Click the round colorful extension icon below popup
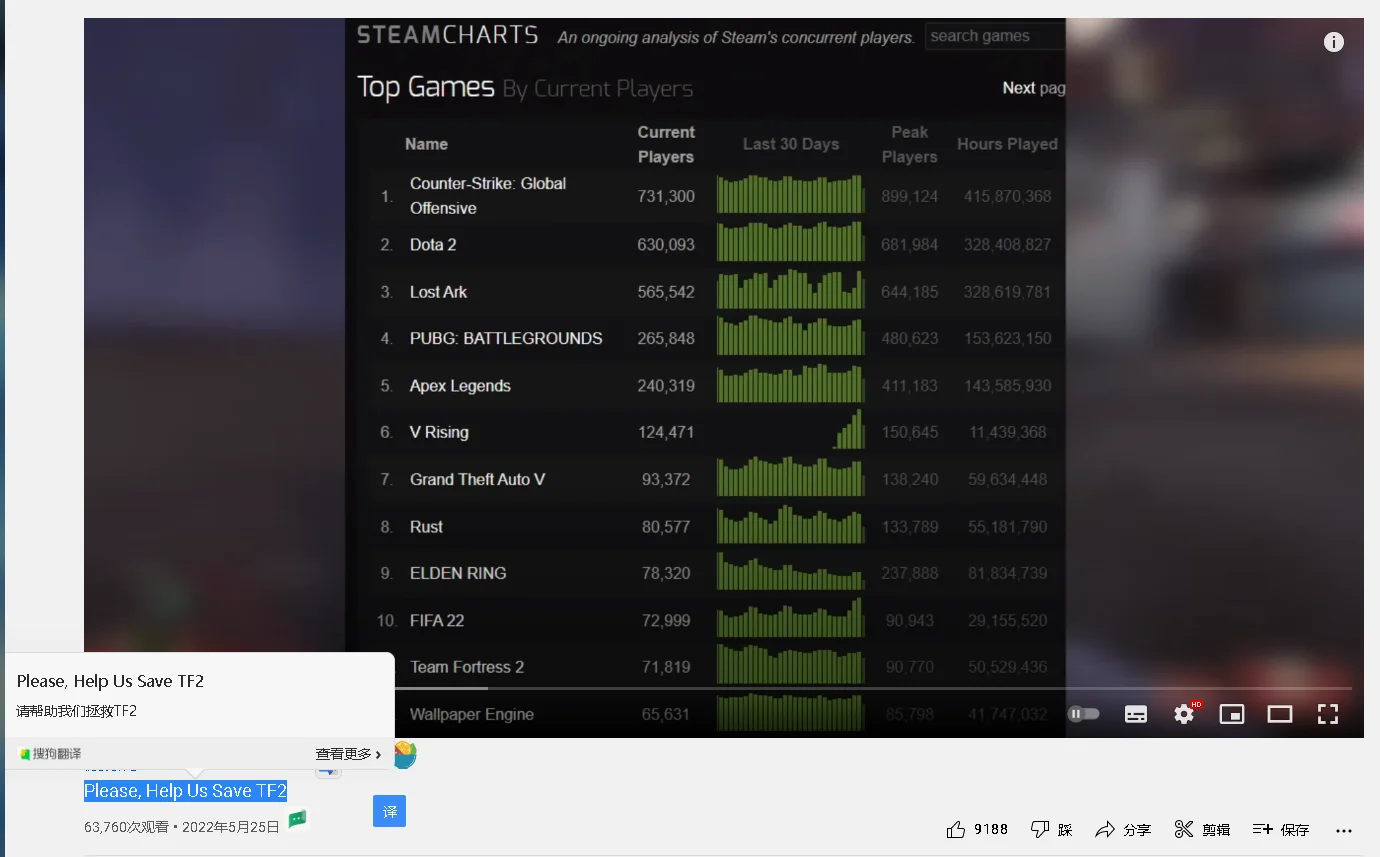 click(405, 754)
